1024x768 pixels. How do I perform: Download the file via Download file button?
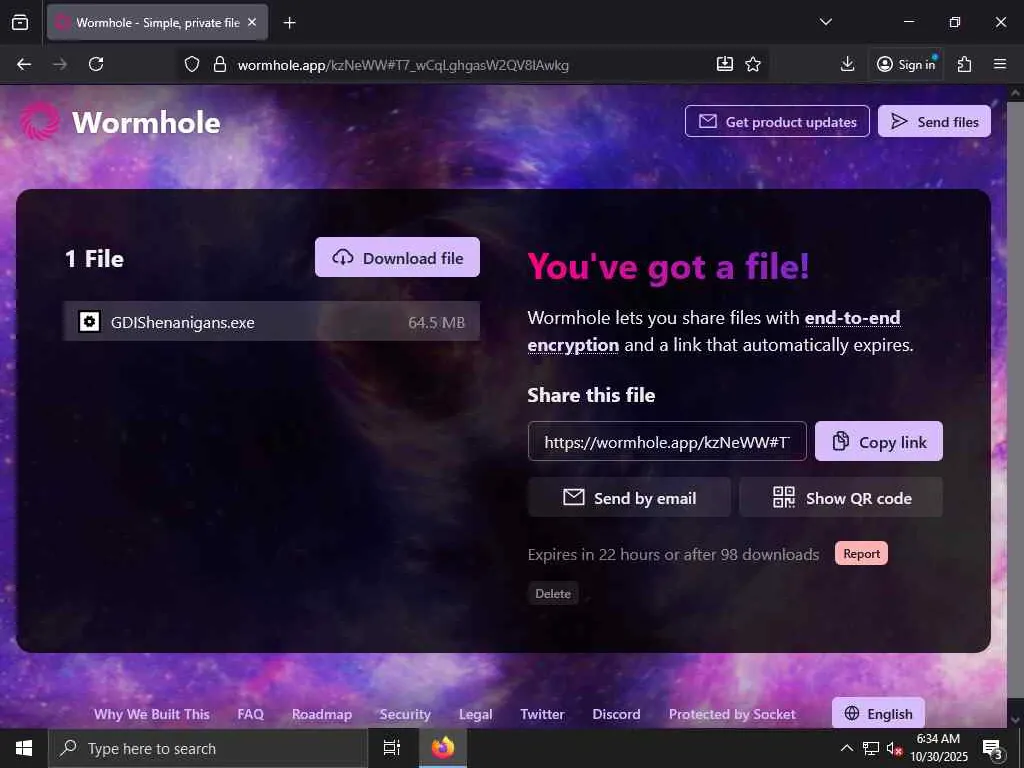coord(397,257)
